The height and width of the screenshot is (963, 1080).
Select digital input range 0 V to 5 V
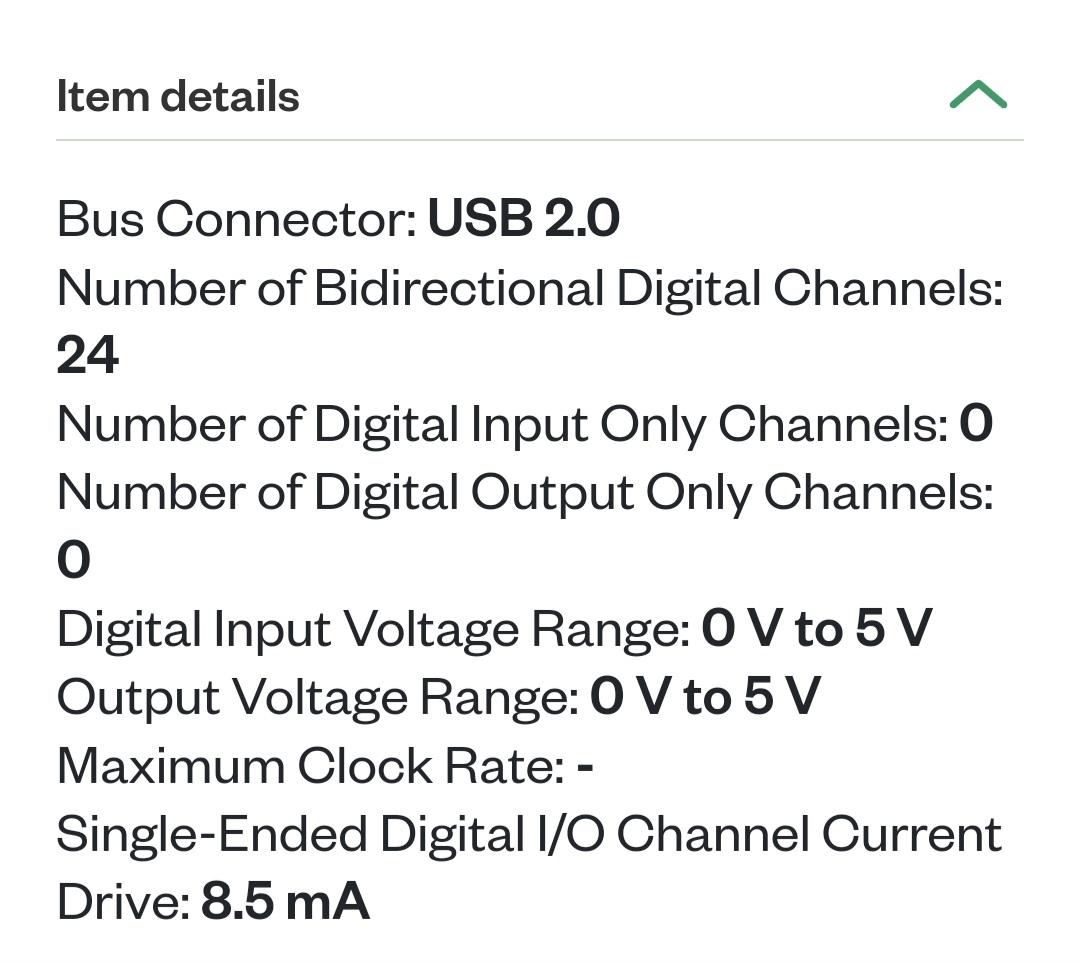pyautogui.click(x=817, y=628)
